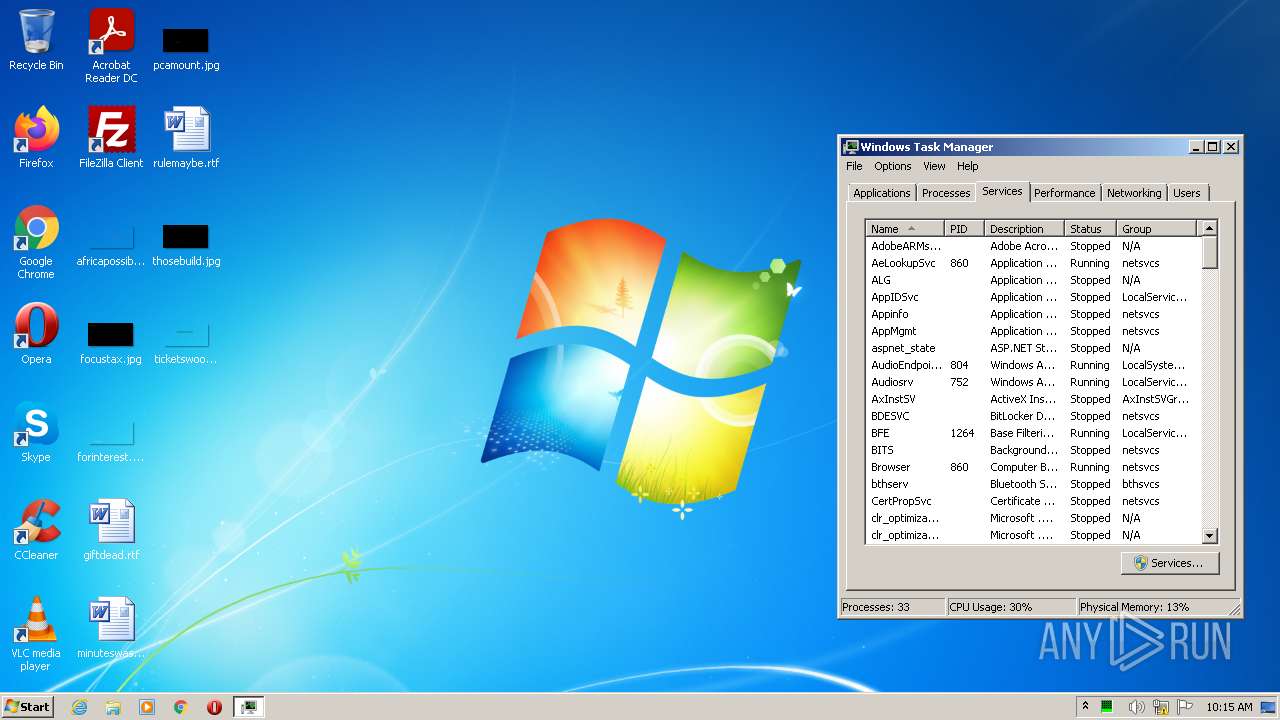
Task: Open Acrobat Reader DC shortcut
Action: (111, 46)
